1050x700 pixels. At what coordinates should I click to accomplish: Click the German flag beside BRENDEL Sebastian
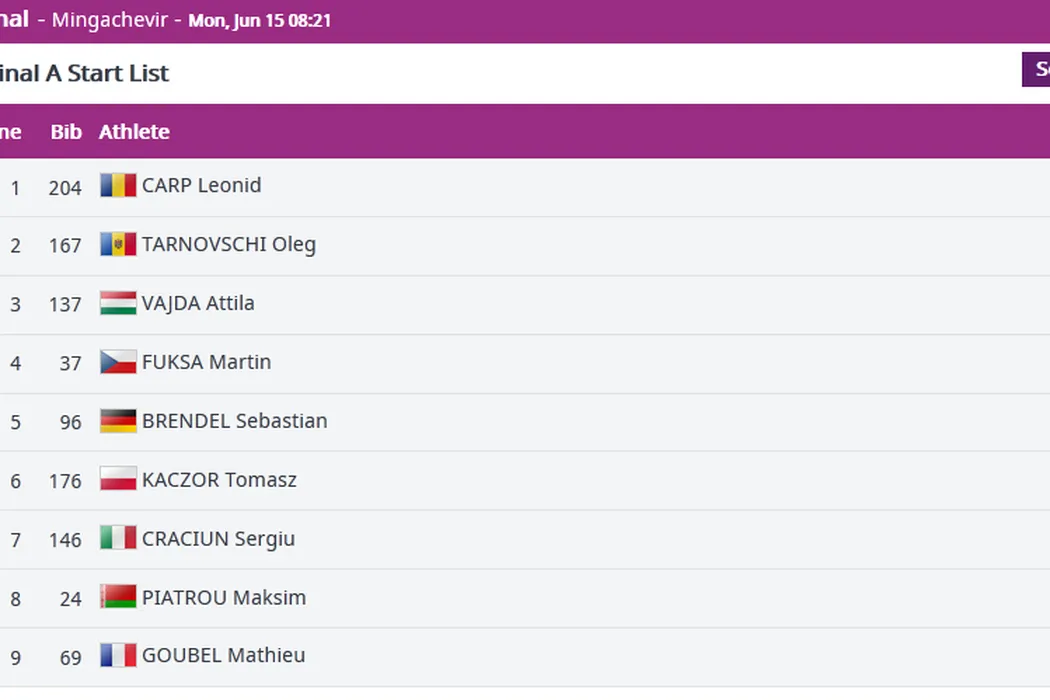click(x=118, y=421)
